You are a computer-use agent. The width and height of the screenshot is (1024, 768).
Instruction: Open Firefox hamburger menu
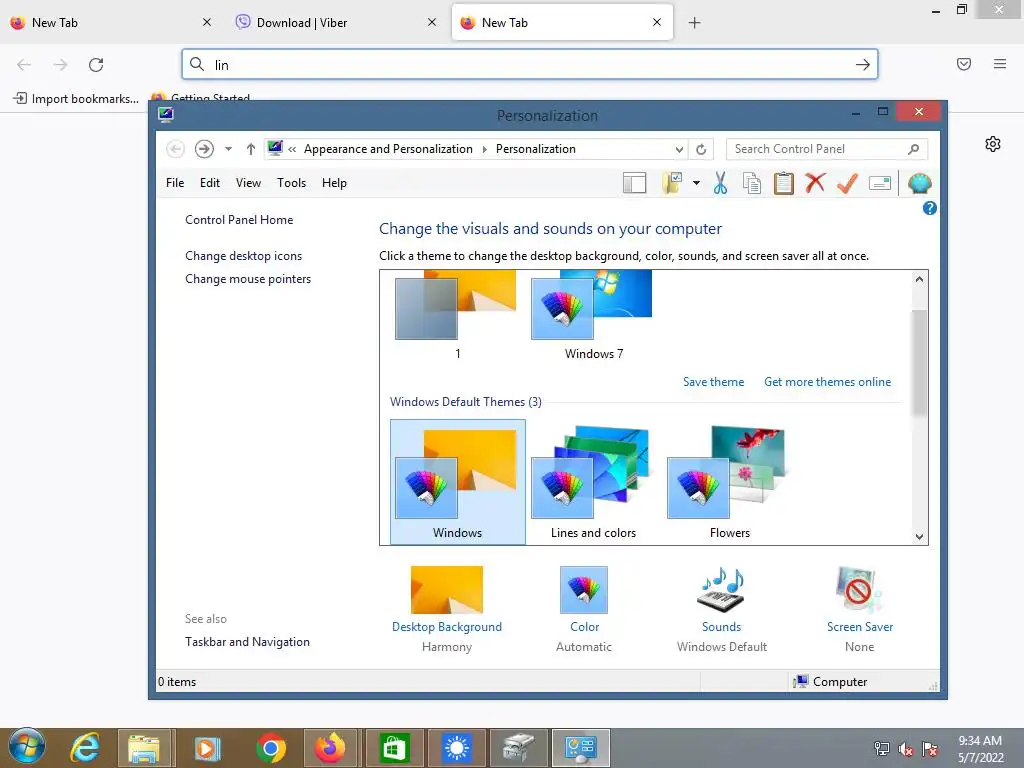point(1000,64)
